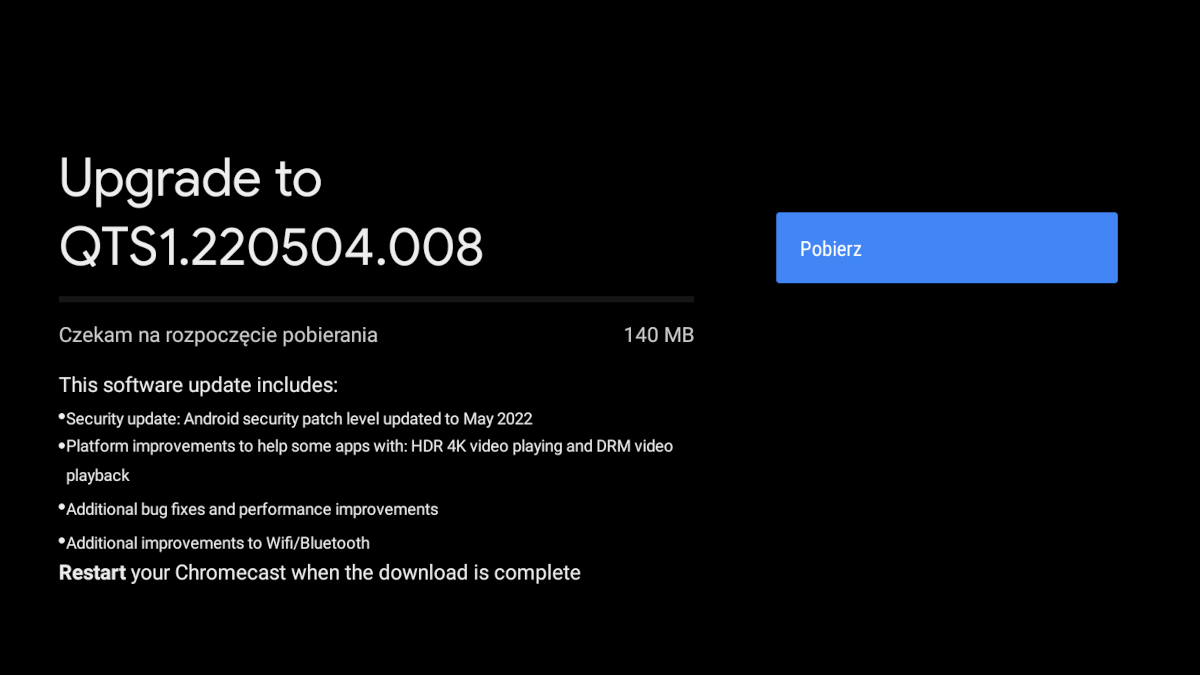Screen dimensions: 1200x675
Task: Click the 'Upgrade to' heading text
Action: (190, 178)
